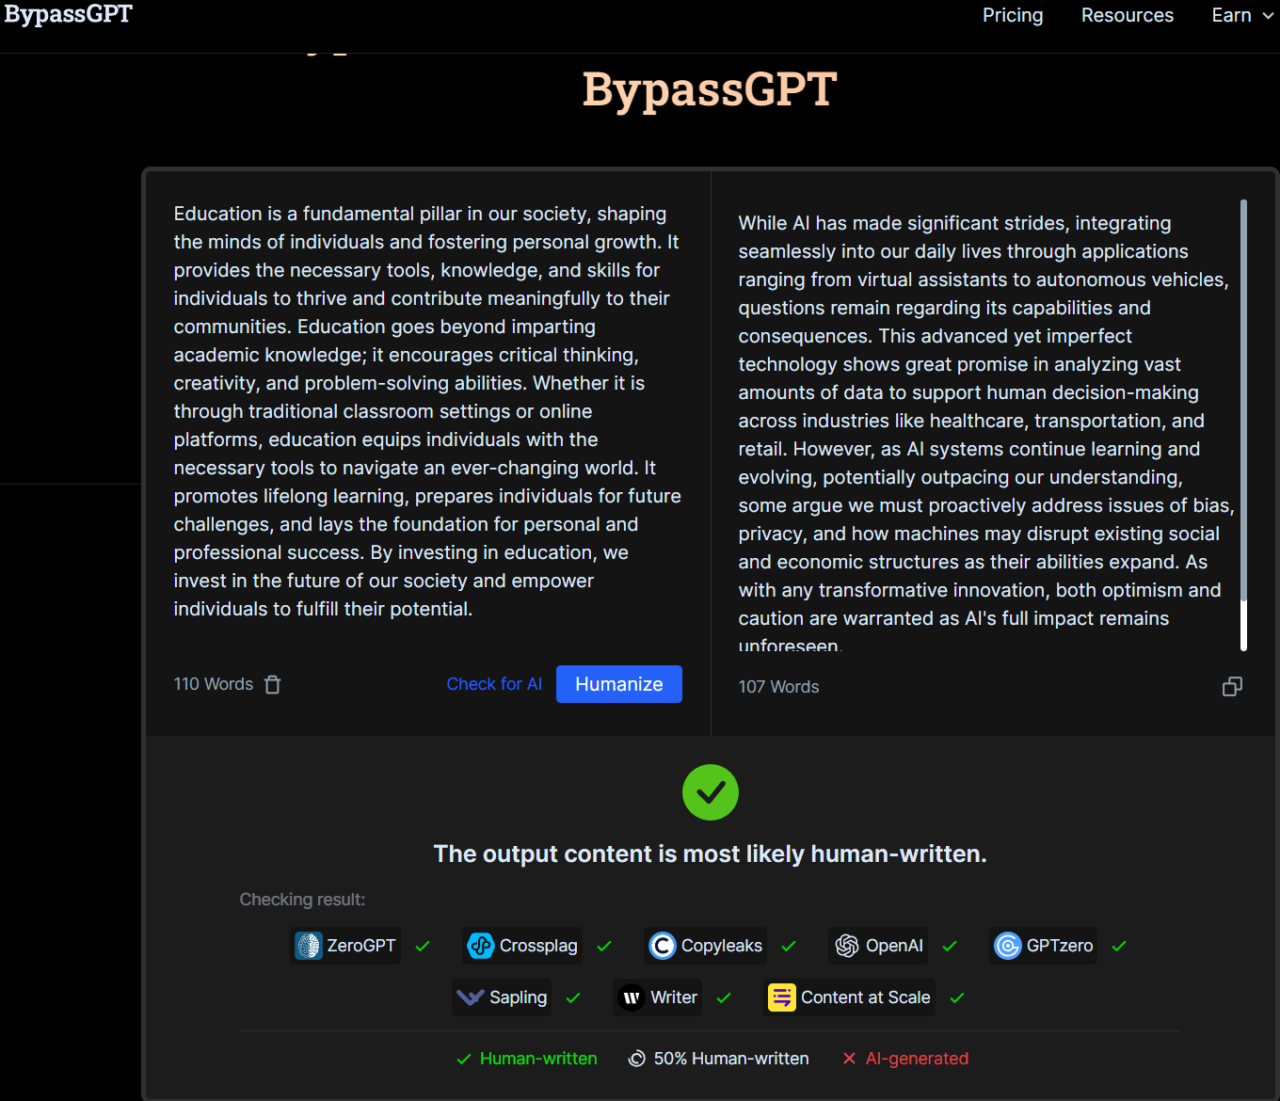Screen dimensions: 1280x1101
Task: Click the Writer detector badge
Action: pyautogui.click(x=658, y=998)
